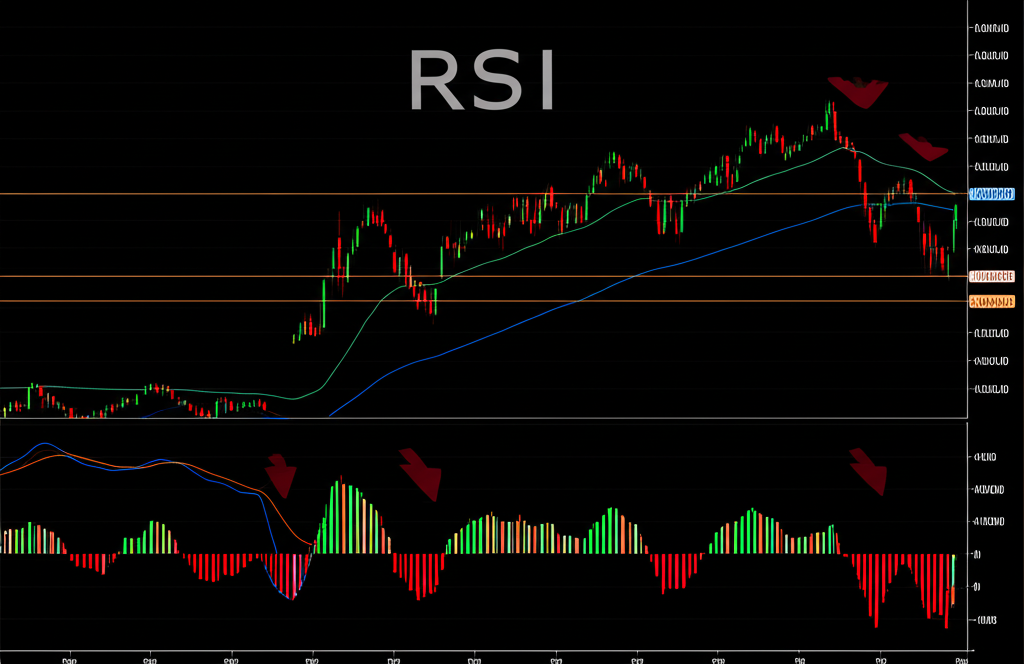Image resolution: width=1024 pixels, height=664 pixels.
Task: Select the middle red arrow in the indicator panel
Action: pos(420,473)
